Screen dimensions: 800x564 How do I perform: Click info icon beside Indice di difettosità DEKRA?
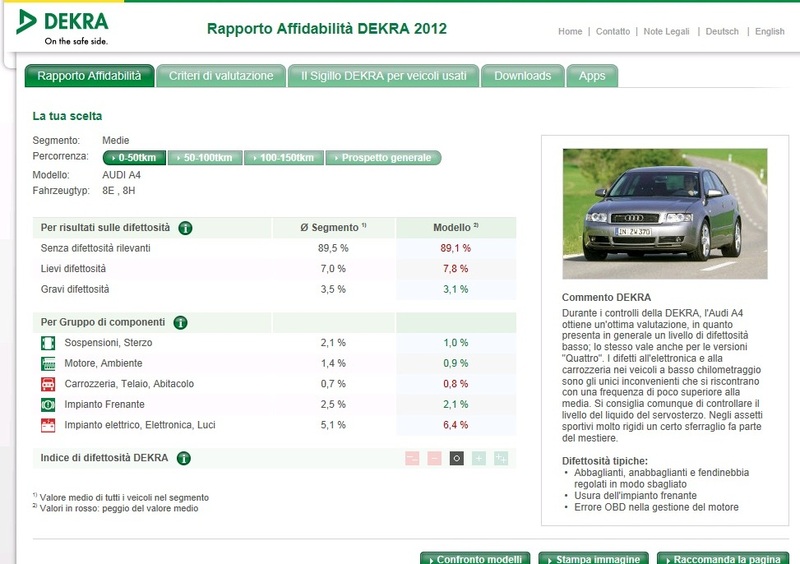click(184, 459)
